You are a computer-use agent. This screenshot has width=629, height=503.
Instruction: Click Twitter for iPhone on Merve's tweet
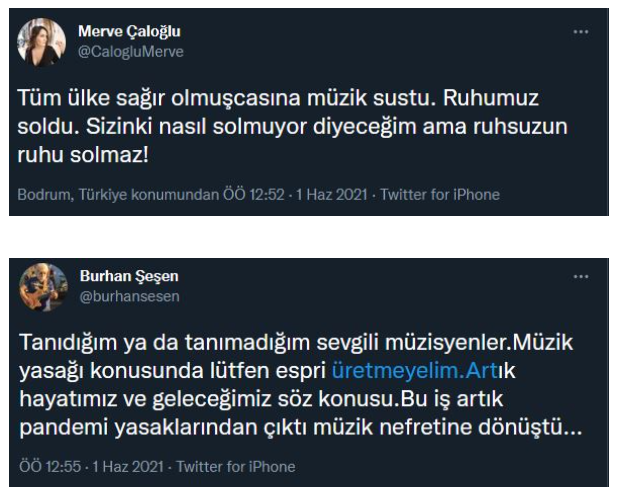coord(441,194)
